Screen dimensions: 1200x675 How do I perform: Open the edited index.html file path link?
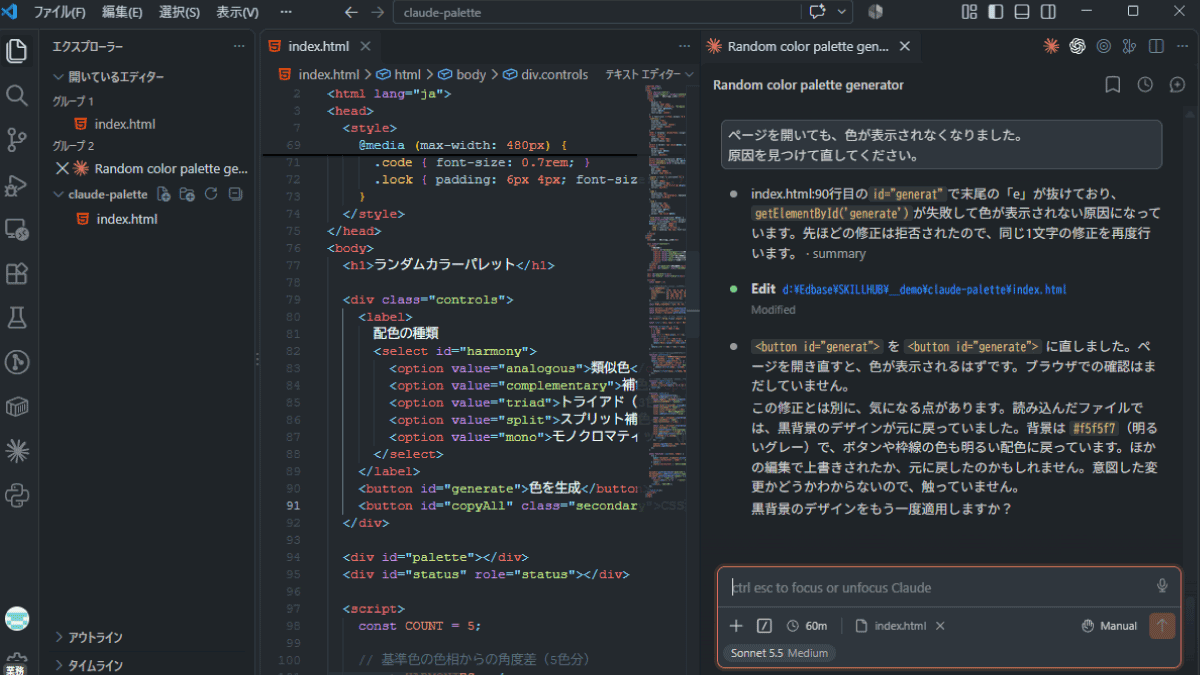pos(925,289)
